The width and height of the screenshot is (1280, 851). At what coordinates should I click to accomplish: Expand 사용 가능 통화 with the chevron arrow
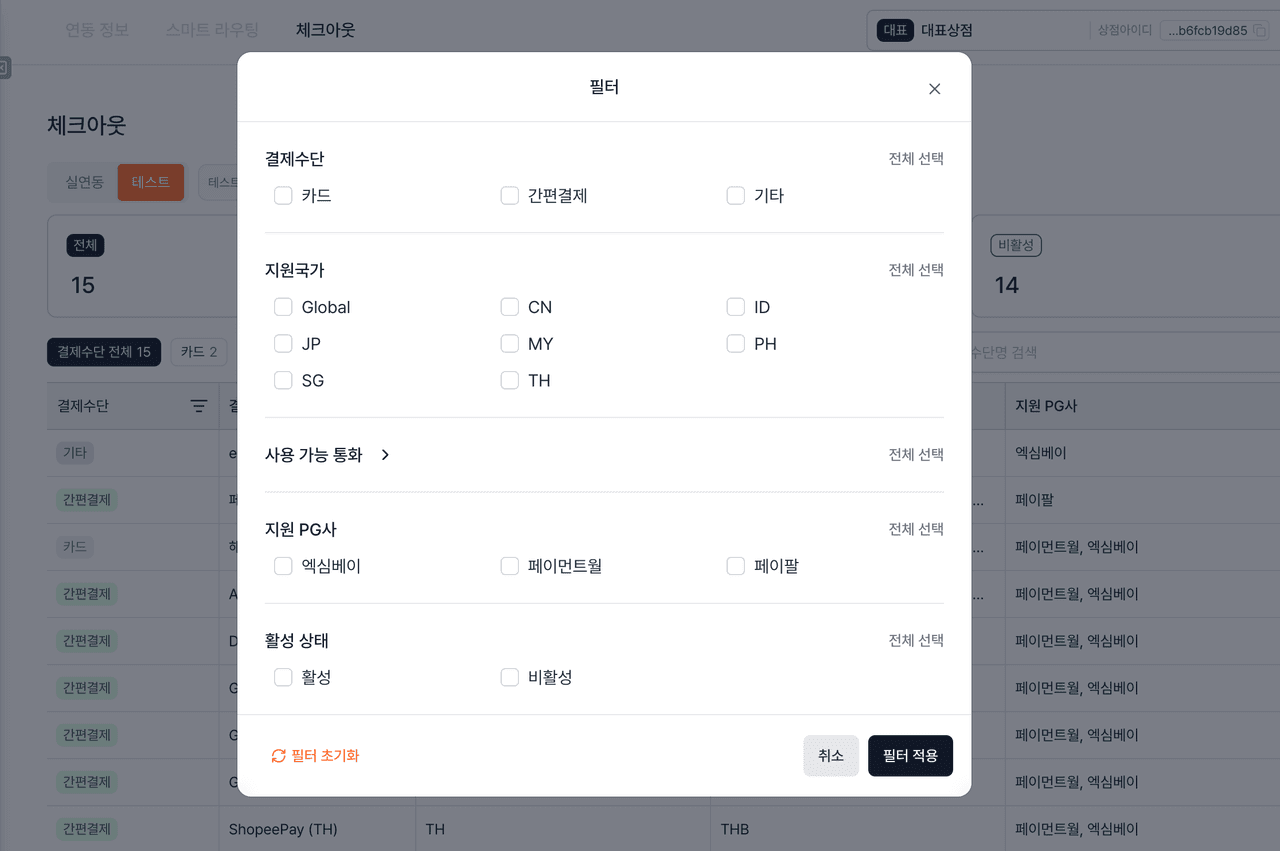point(385,455)
